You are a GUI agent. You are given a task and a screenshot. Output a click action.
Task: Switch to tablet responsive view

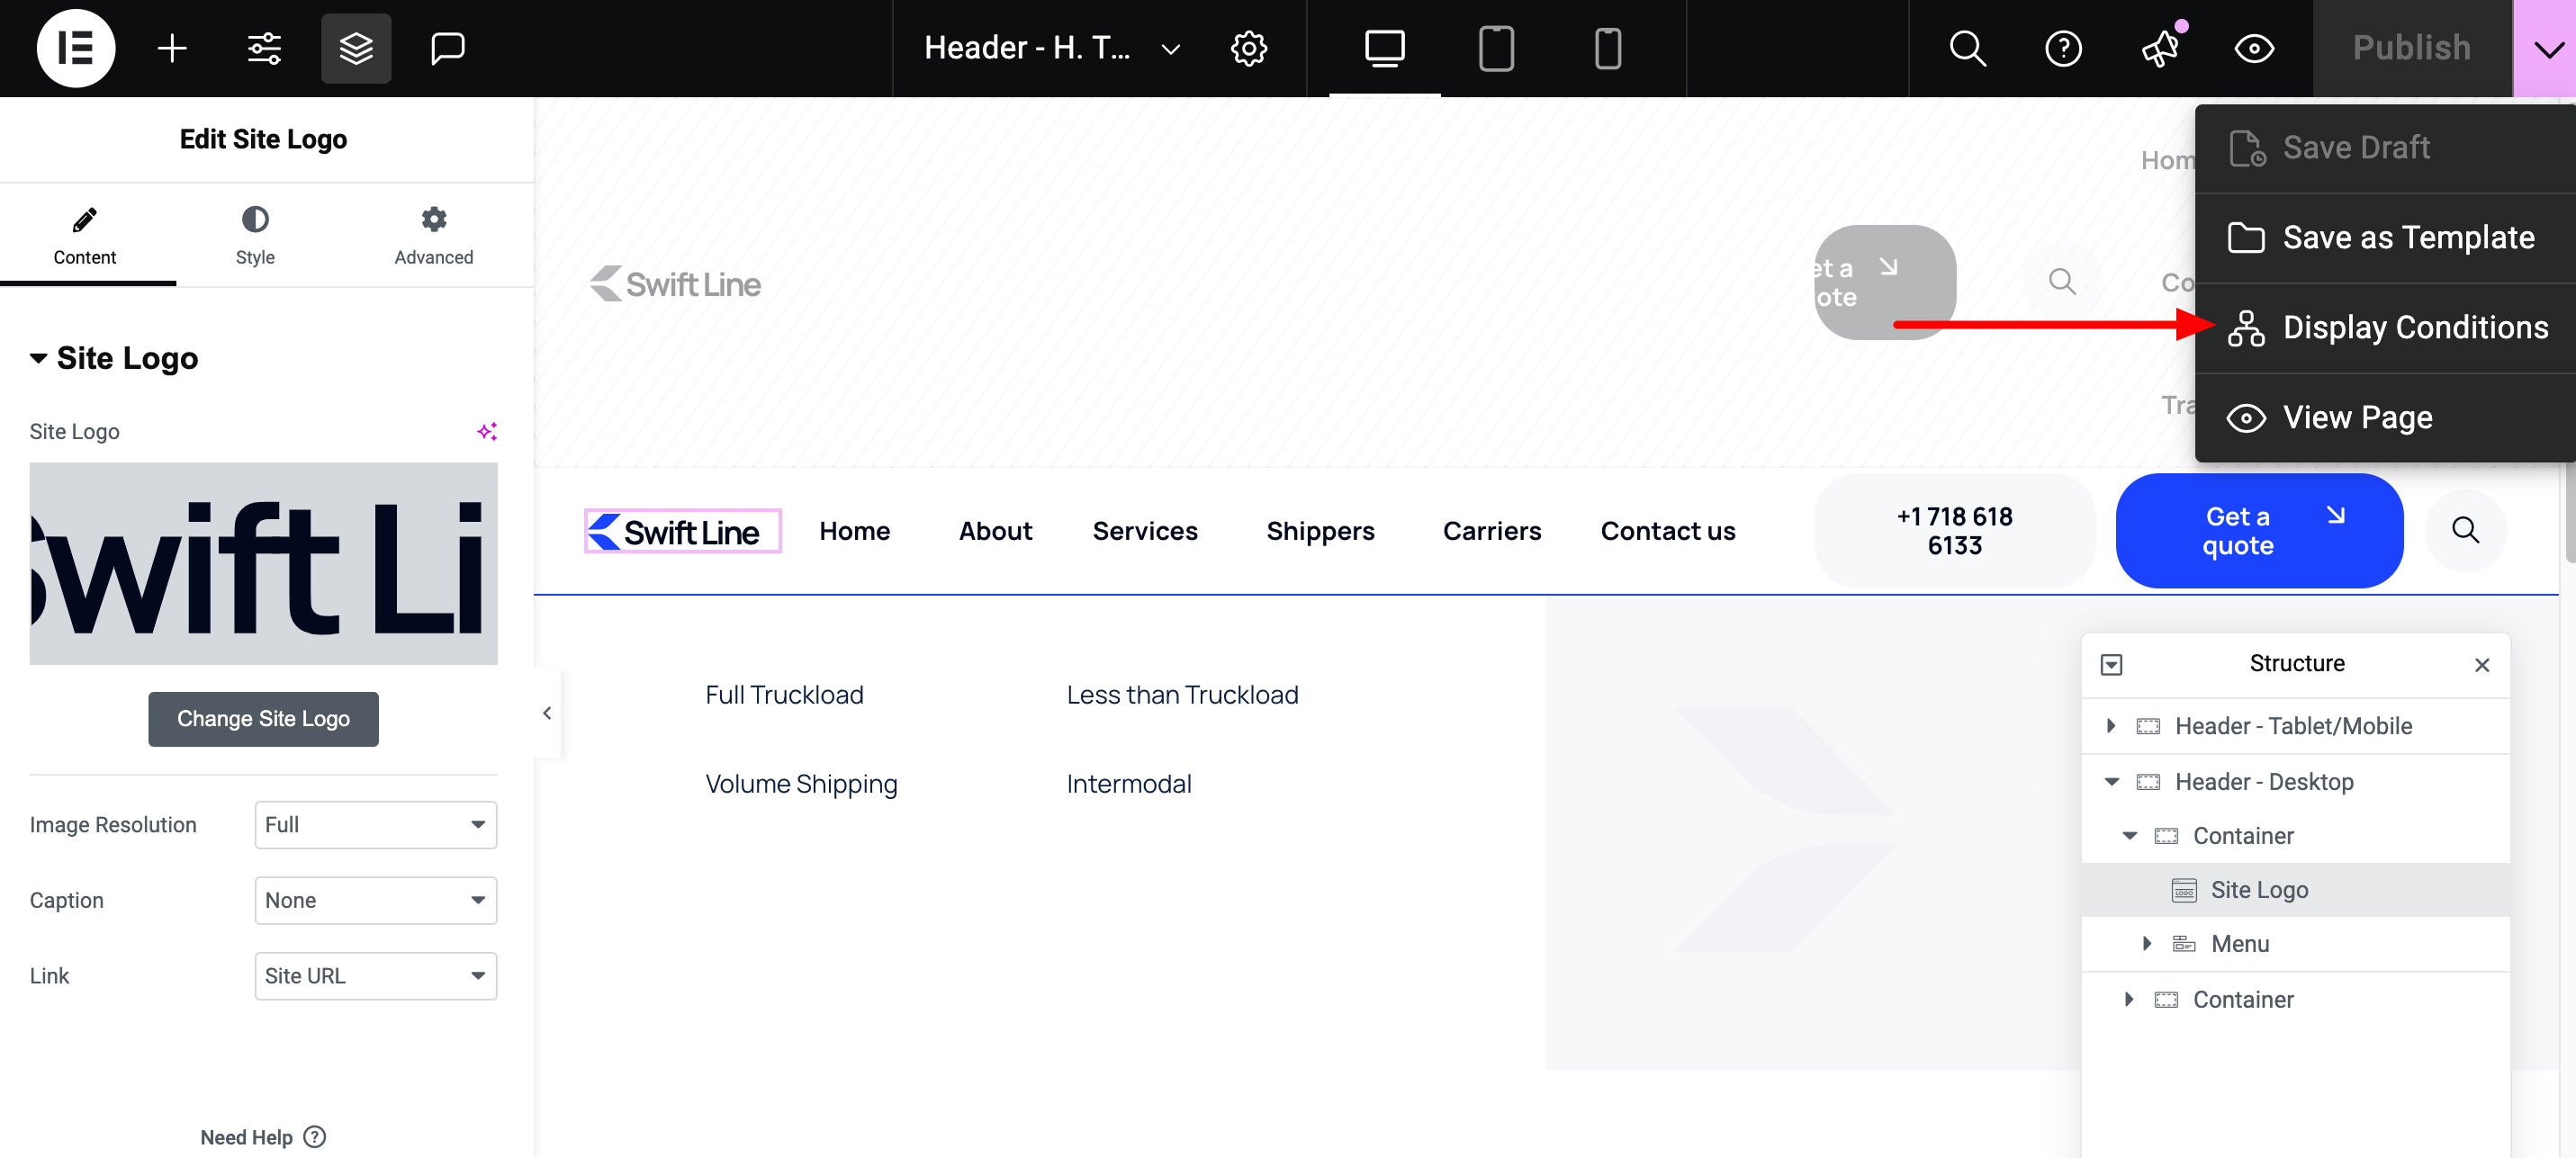[x=1496, y=48]
